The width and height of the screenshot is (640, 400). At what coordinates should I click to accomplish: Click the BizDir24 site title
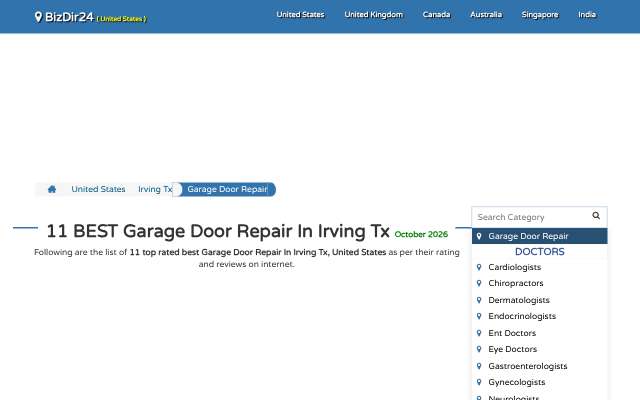point(69,17)
